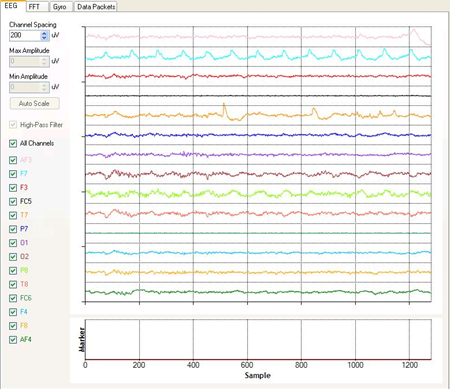Open the Gyro tab
The height and width of the screenshot is (389, 450).
[x=61, y=7]
